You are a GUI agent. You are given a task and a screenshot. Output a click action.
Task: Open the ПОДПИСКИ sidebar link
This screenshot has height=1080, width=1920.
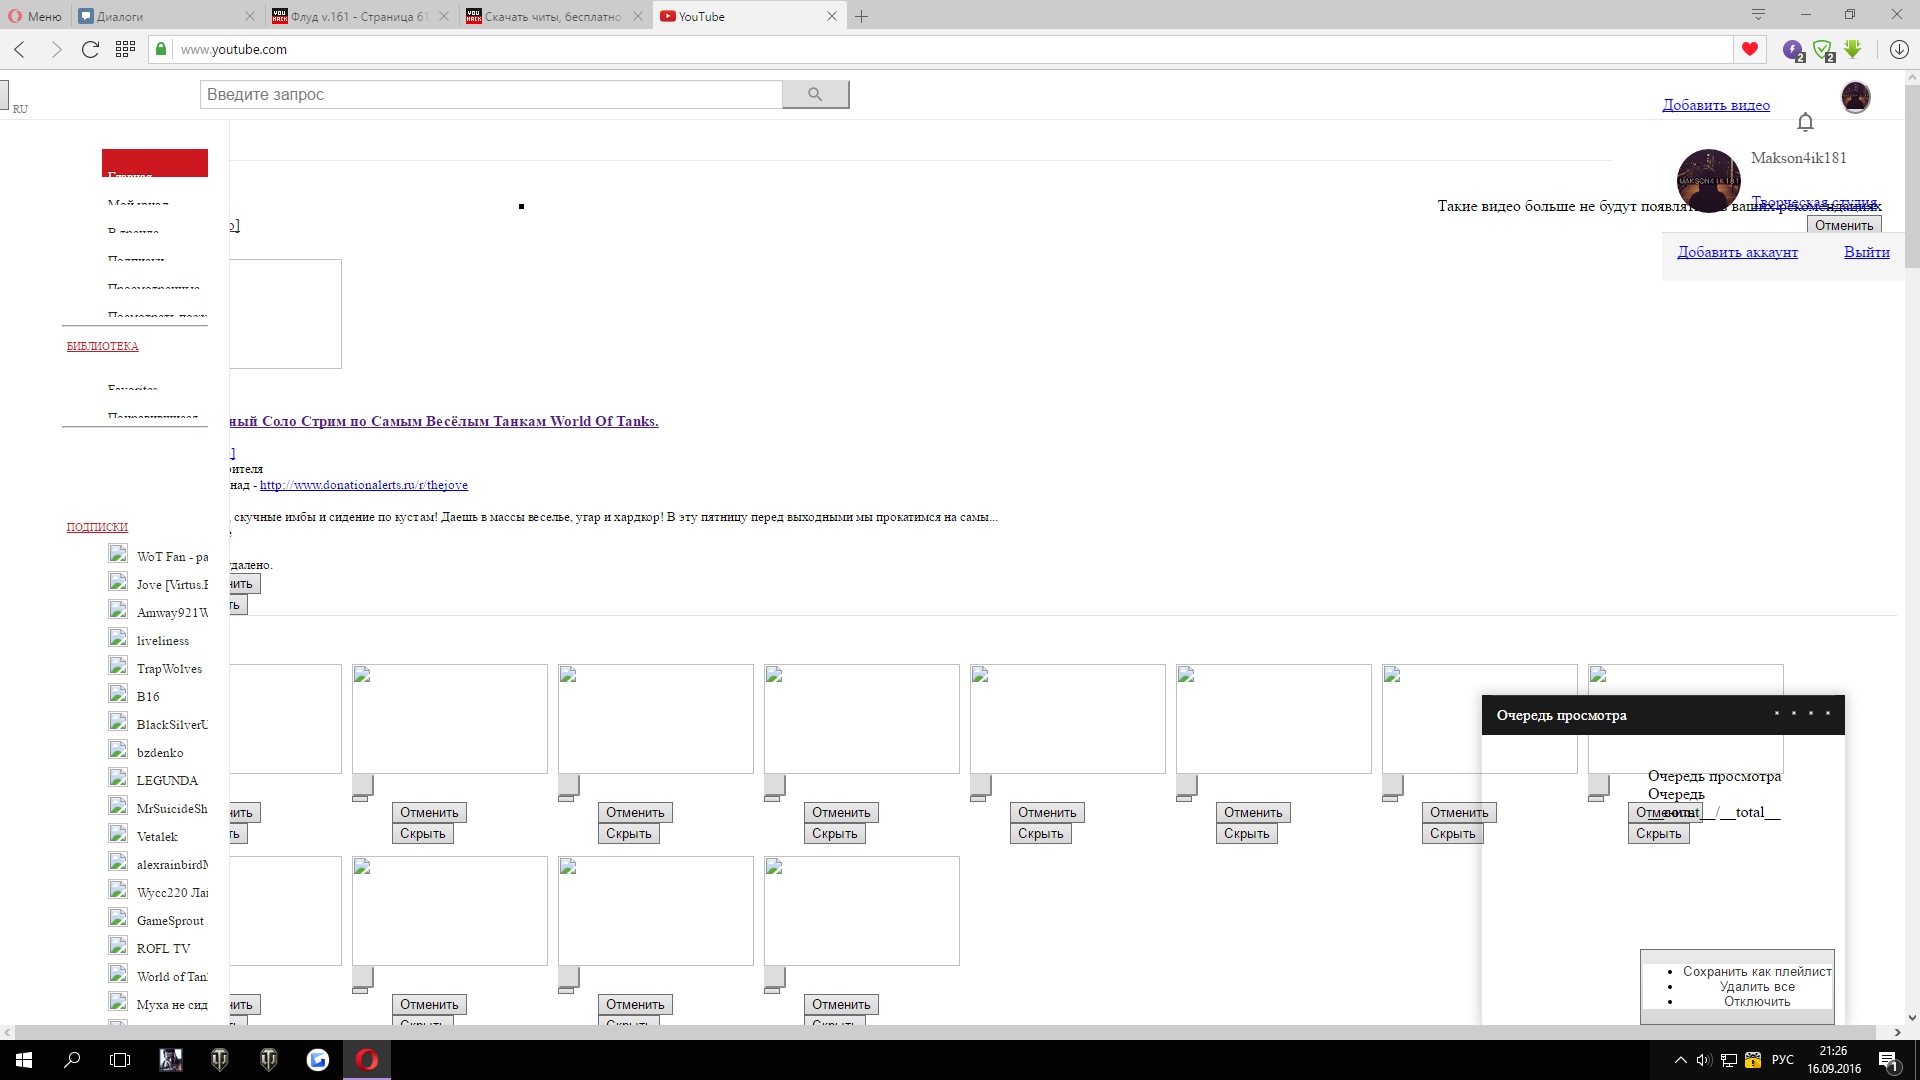(97, 527)
